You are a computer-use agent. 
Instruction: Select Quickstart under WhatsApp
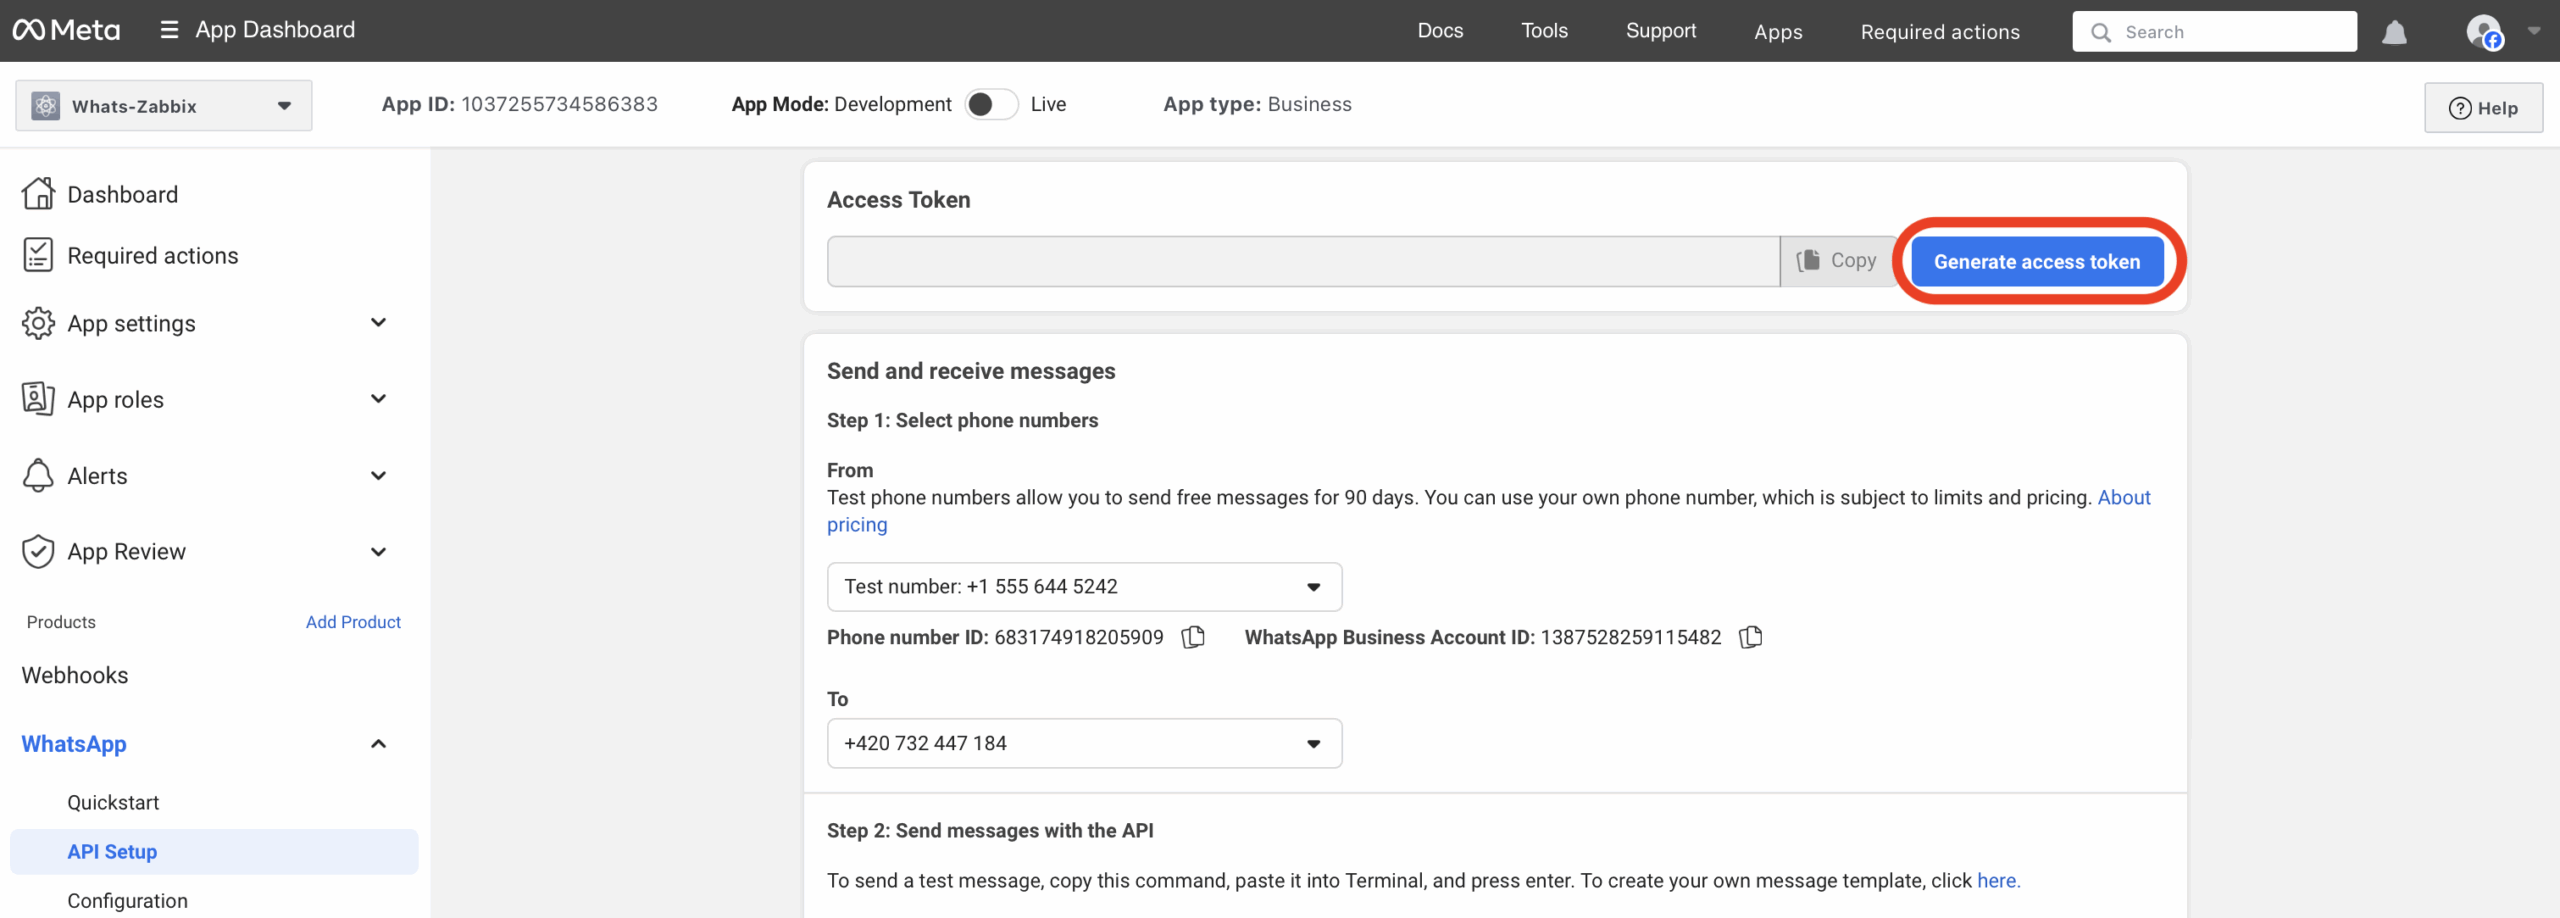pyautogui.click(x=113, y=802)
